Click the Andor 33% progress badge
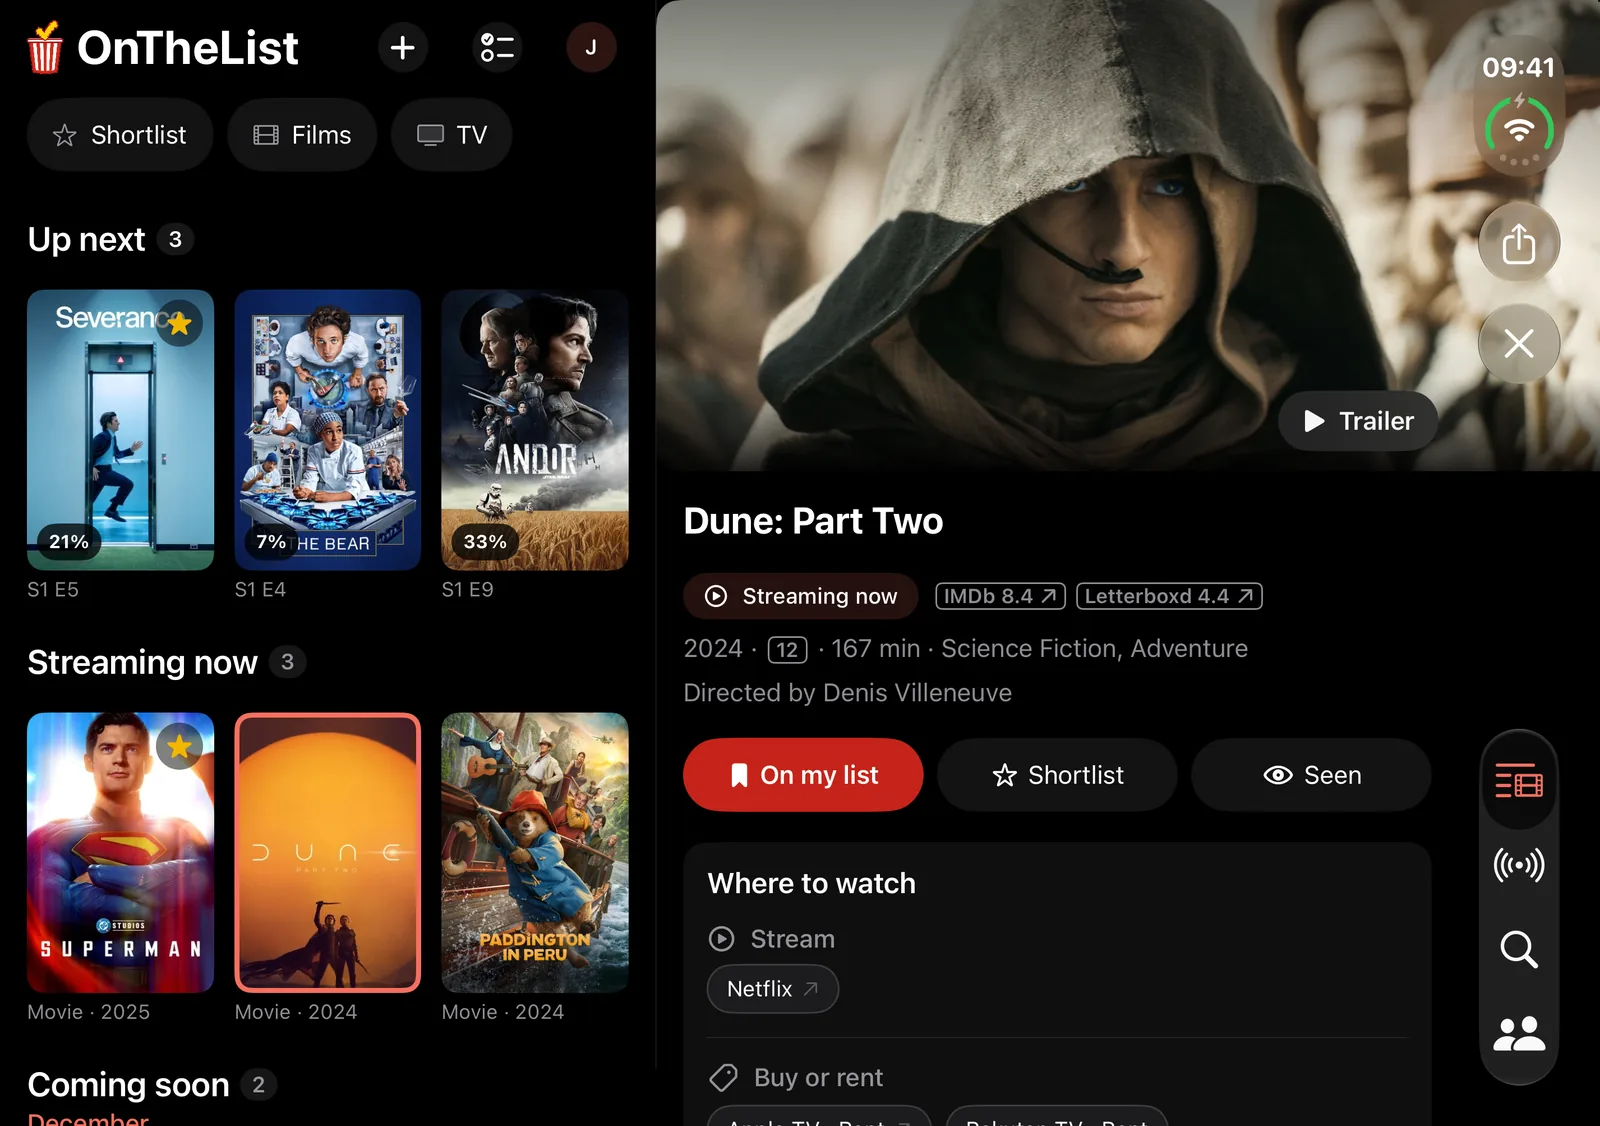This screenshot has height=1126, width=1600. pyautogui.click(x=485, y=542)
